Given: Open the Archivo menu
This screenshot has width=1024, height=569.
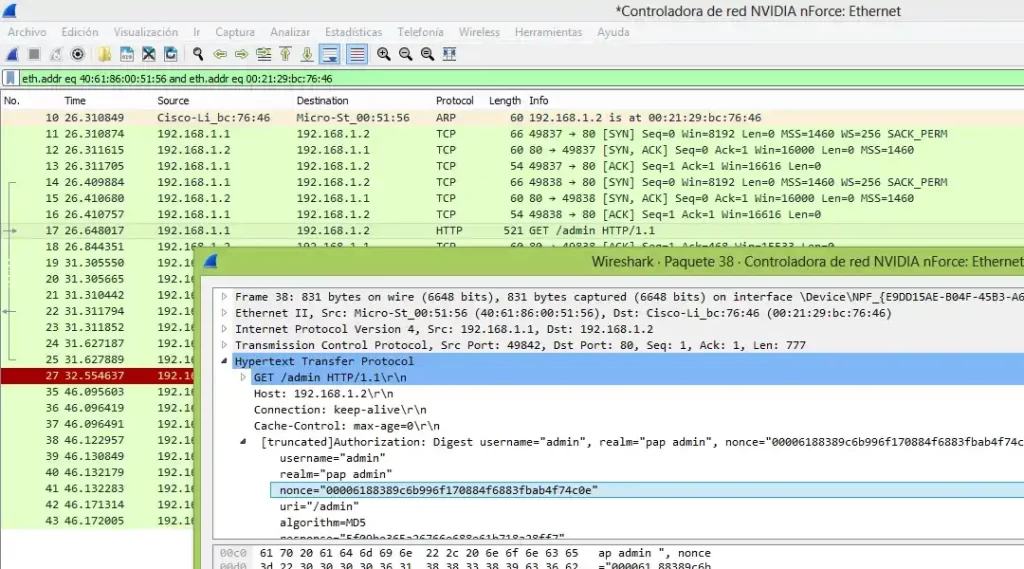Looking at the screenshot, I should (x=27, y=32).
